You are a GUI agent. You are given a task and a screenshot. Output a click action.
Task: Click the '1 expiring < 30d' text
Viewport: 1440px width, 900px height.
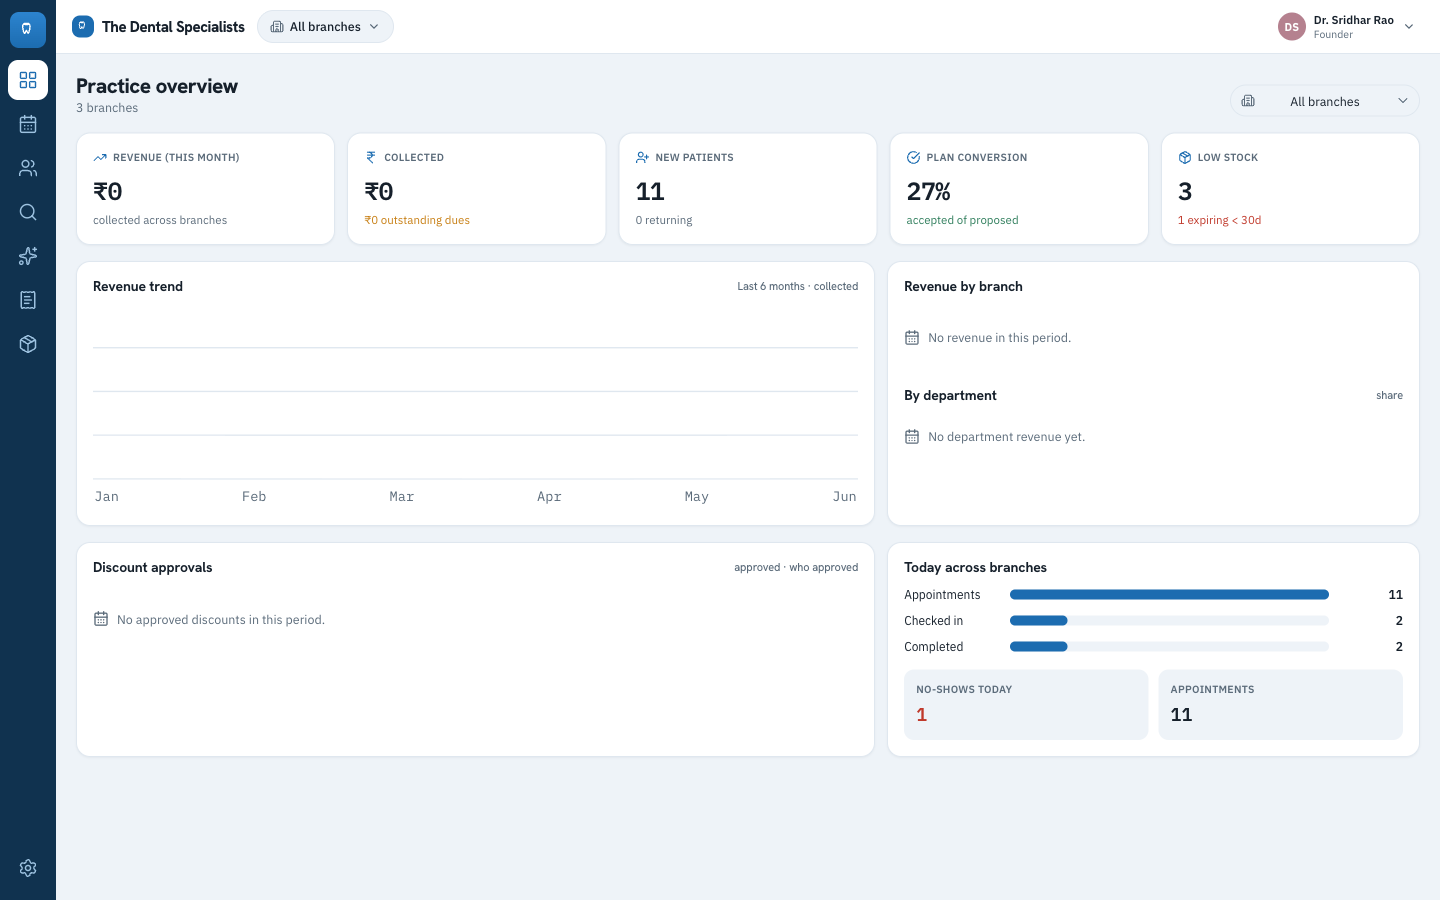pyautogui.click(x=1219, y=220)
